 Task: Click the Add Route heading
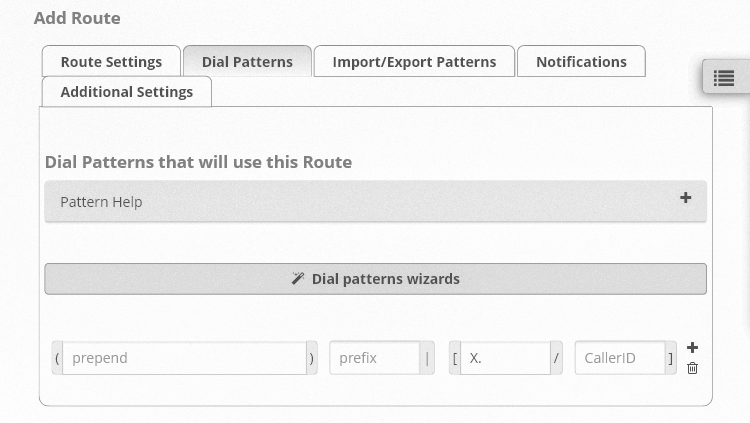point(77,18)
